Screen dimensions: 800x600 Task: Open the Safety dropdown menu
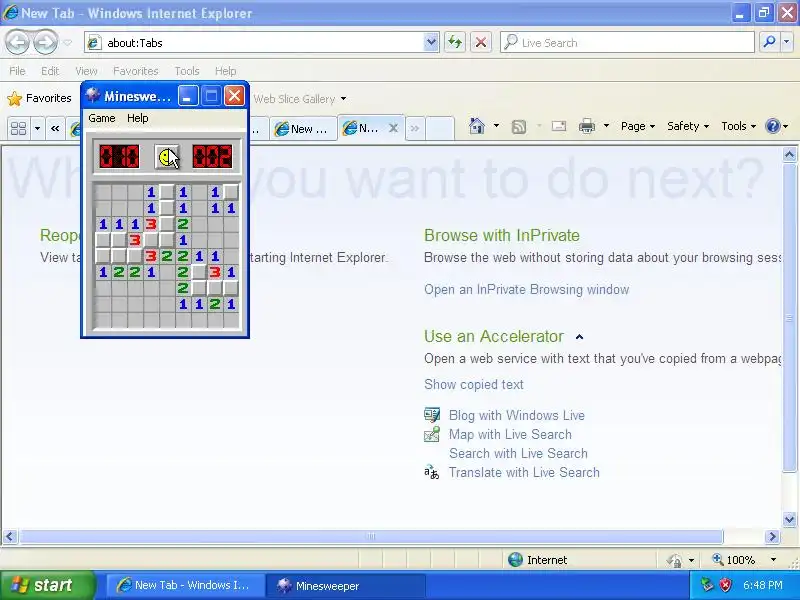coord(688,126)
